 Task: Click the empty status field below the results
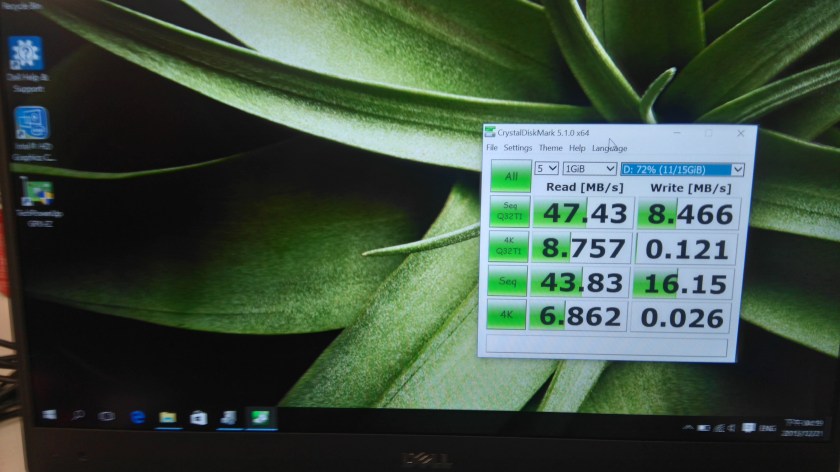pos(608,345)
